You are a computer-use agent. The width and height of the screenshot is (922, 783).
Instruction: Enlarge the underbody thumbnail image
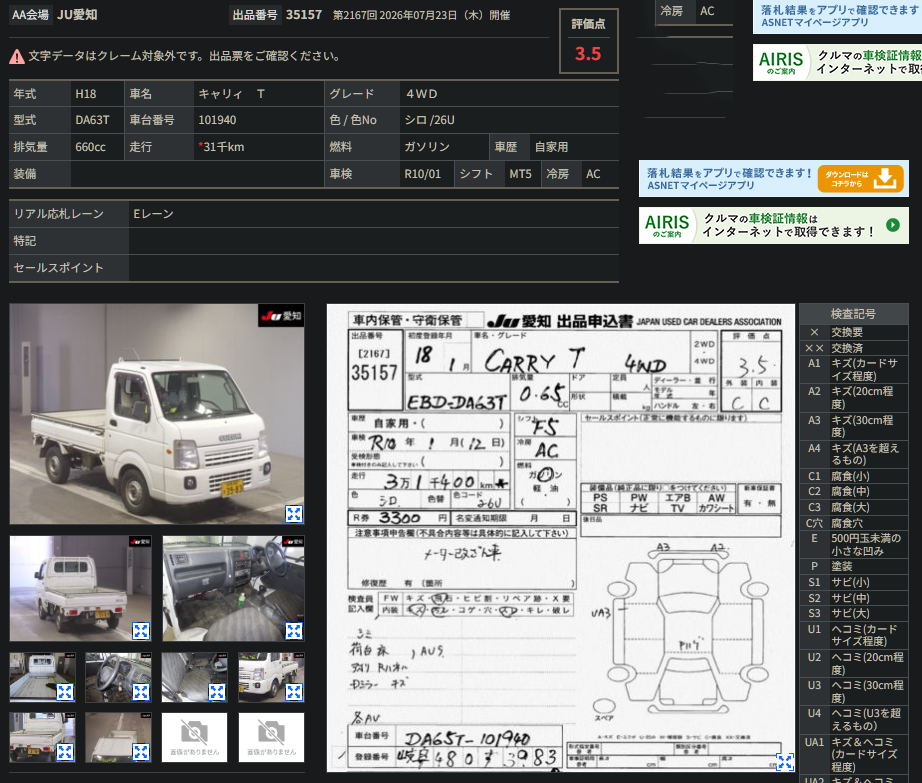[x=141, y=752]
